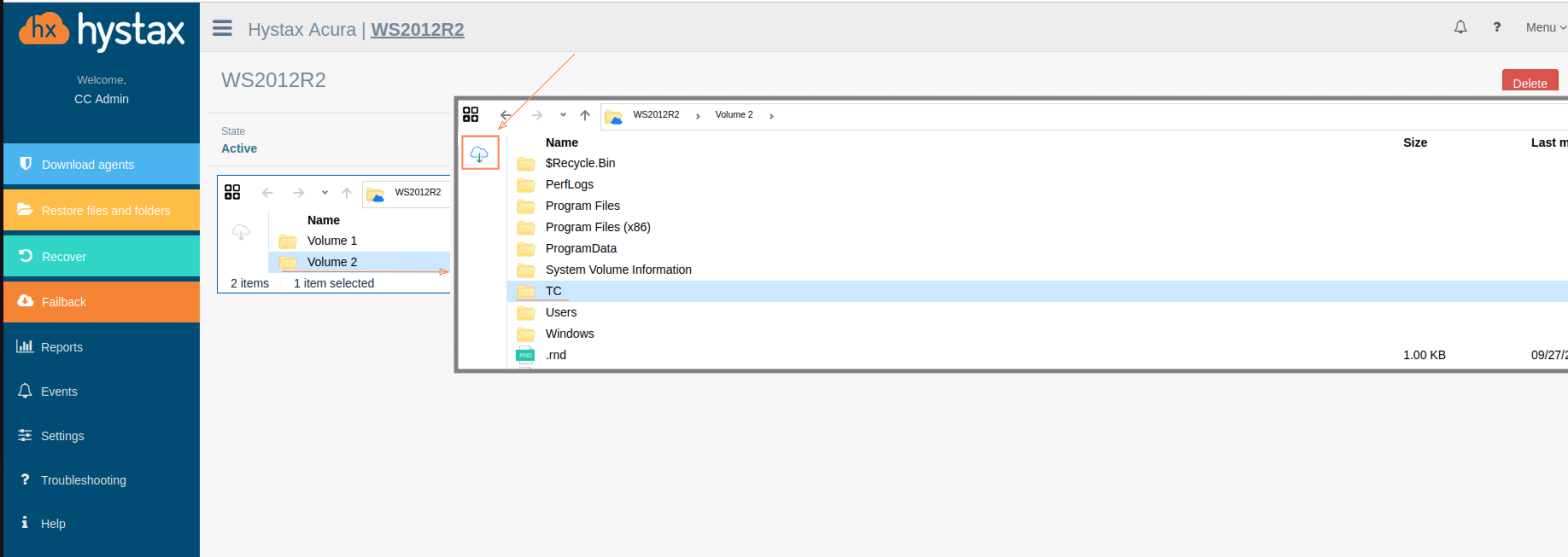The height and width of the screenshot is (557, 1568).
Task: Select the Volume 2 folder
Action: (359, 262)
